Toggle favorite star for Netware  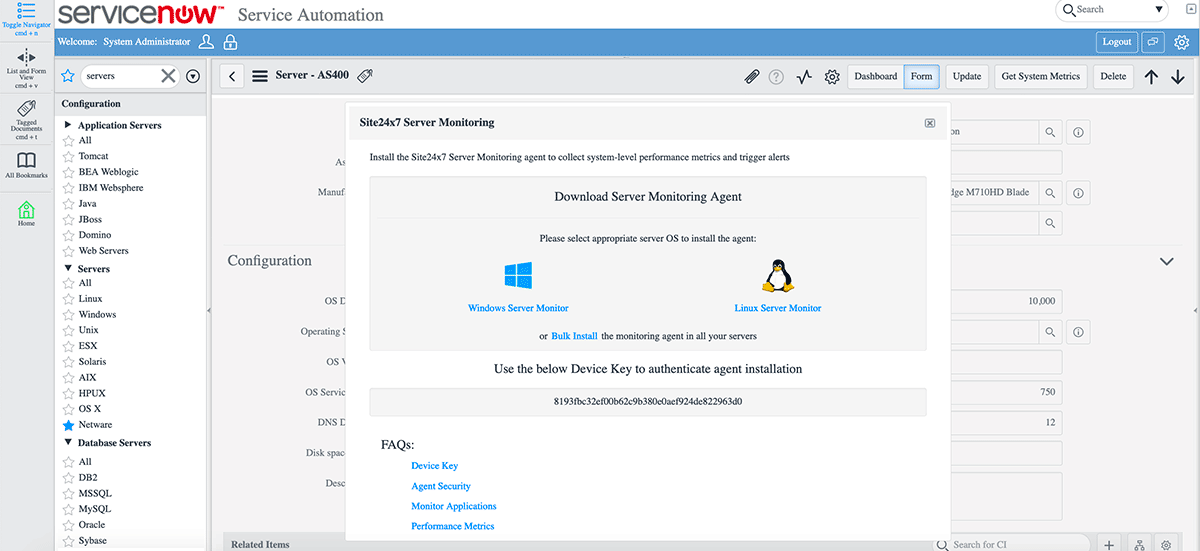pyautogui.click(x=68, y=425)
